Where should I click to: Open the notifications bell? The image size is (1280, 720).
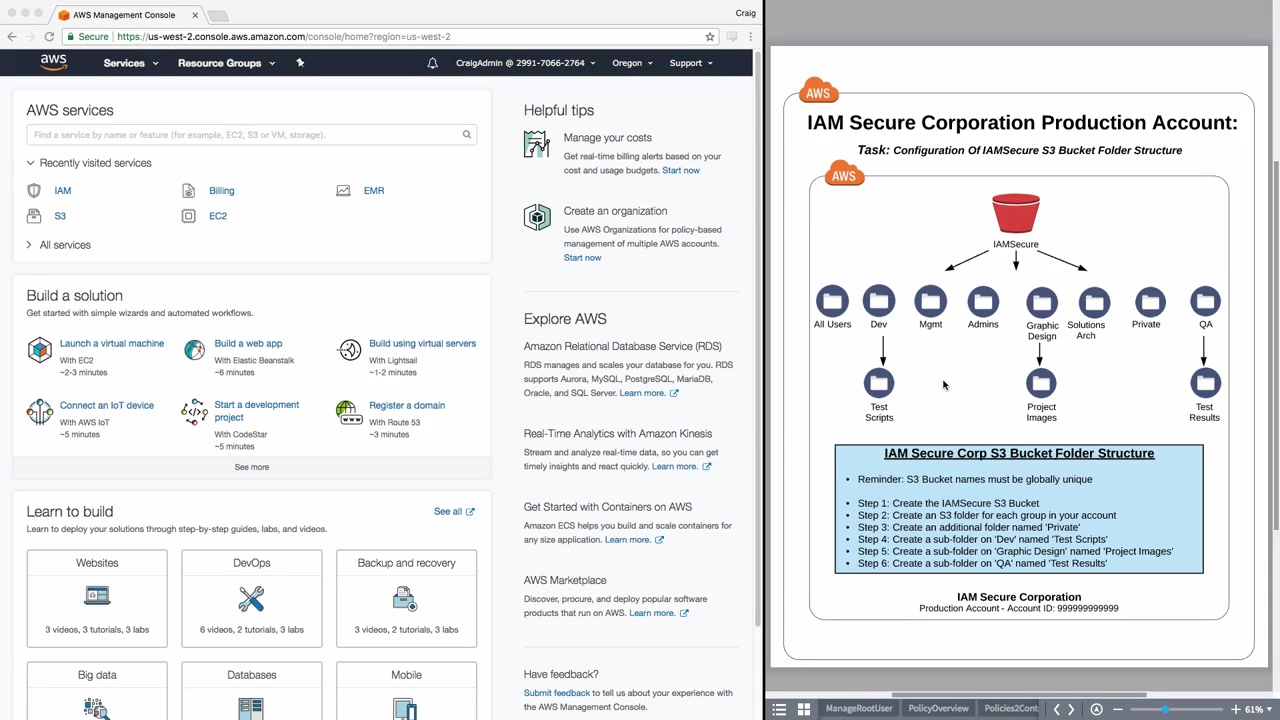pos(432,63)
